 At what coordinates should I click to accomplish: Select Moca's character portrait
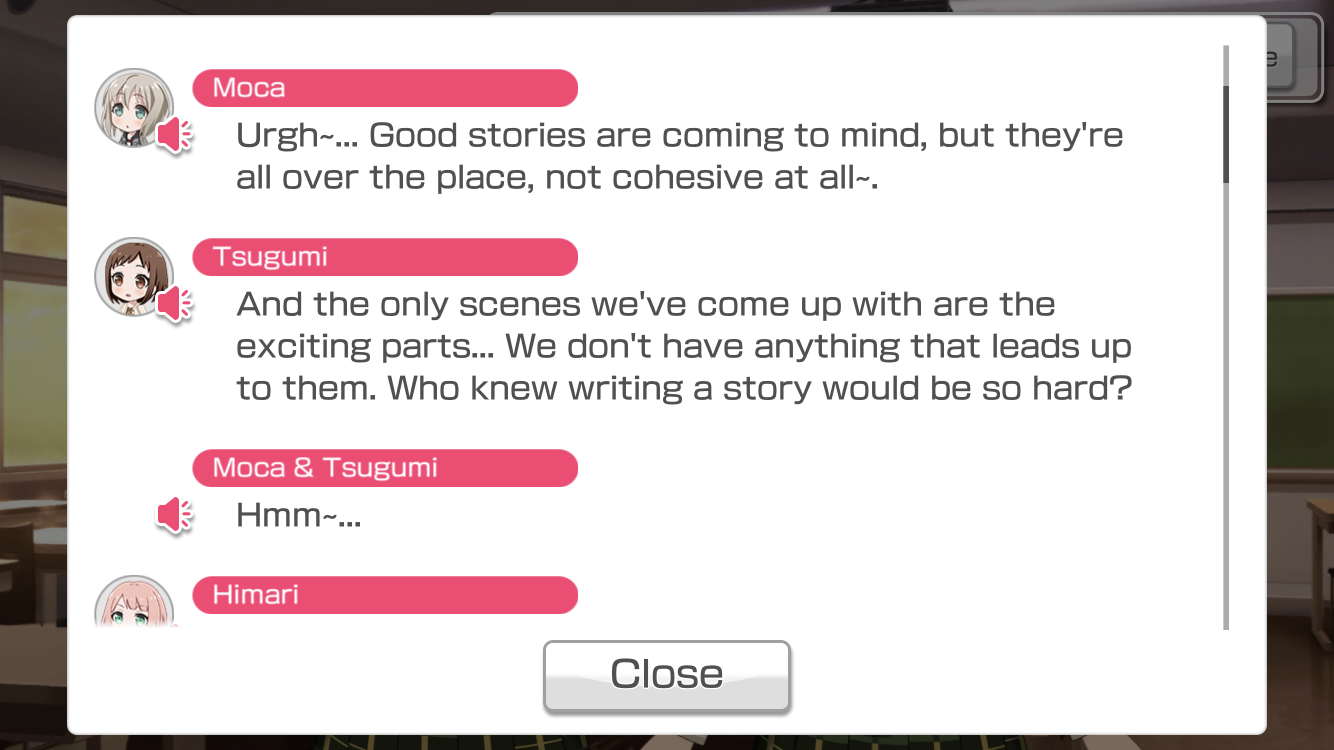pyautogui.click(x=133, y=108)
